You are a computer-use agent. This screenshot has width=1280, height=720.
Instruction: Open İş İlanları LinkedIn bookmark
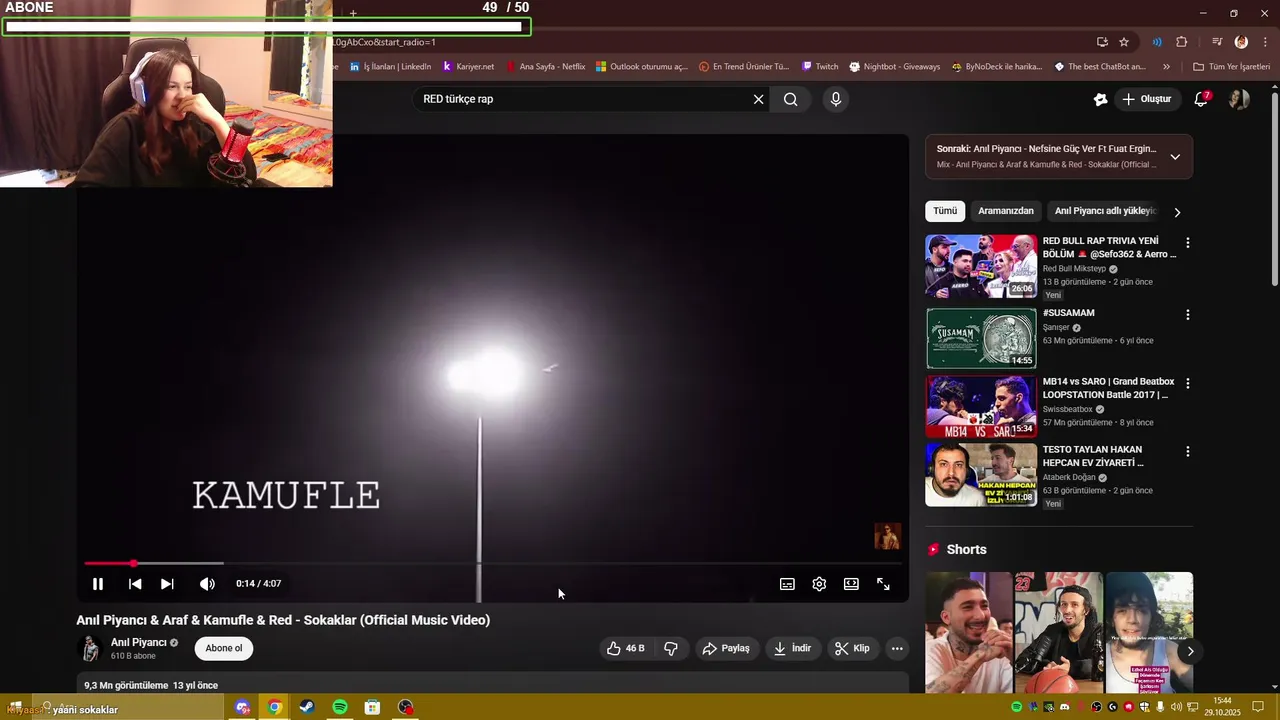[x=390, y=67]
